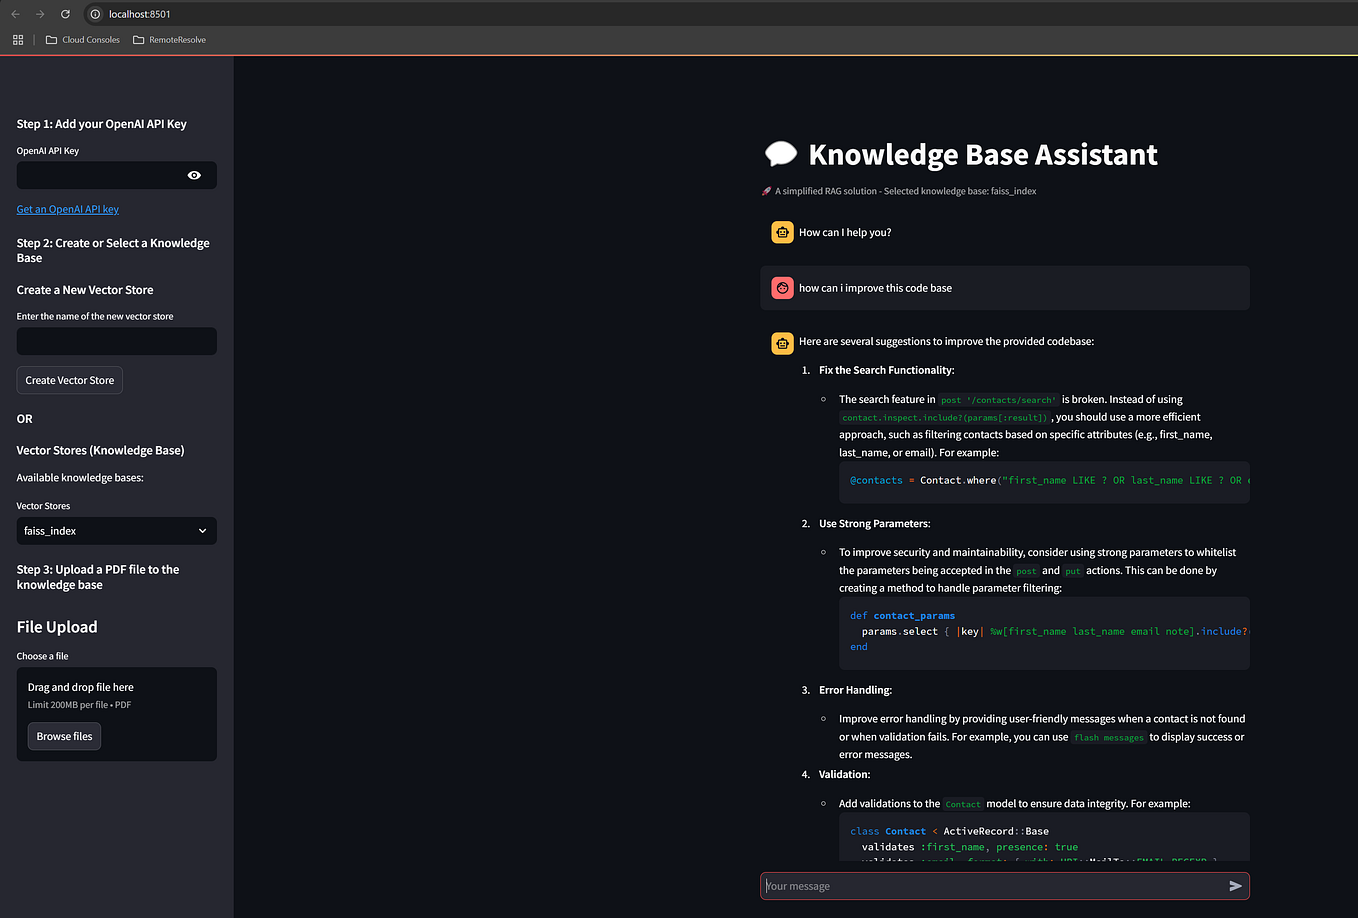This screenshot has width=1358, height=918.
Task: Click the rocket icon before the RAG description
Action: click(x=765, y=190)
